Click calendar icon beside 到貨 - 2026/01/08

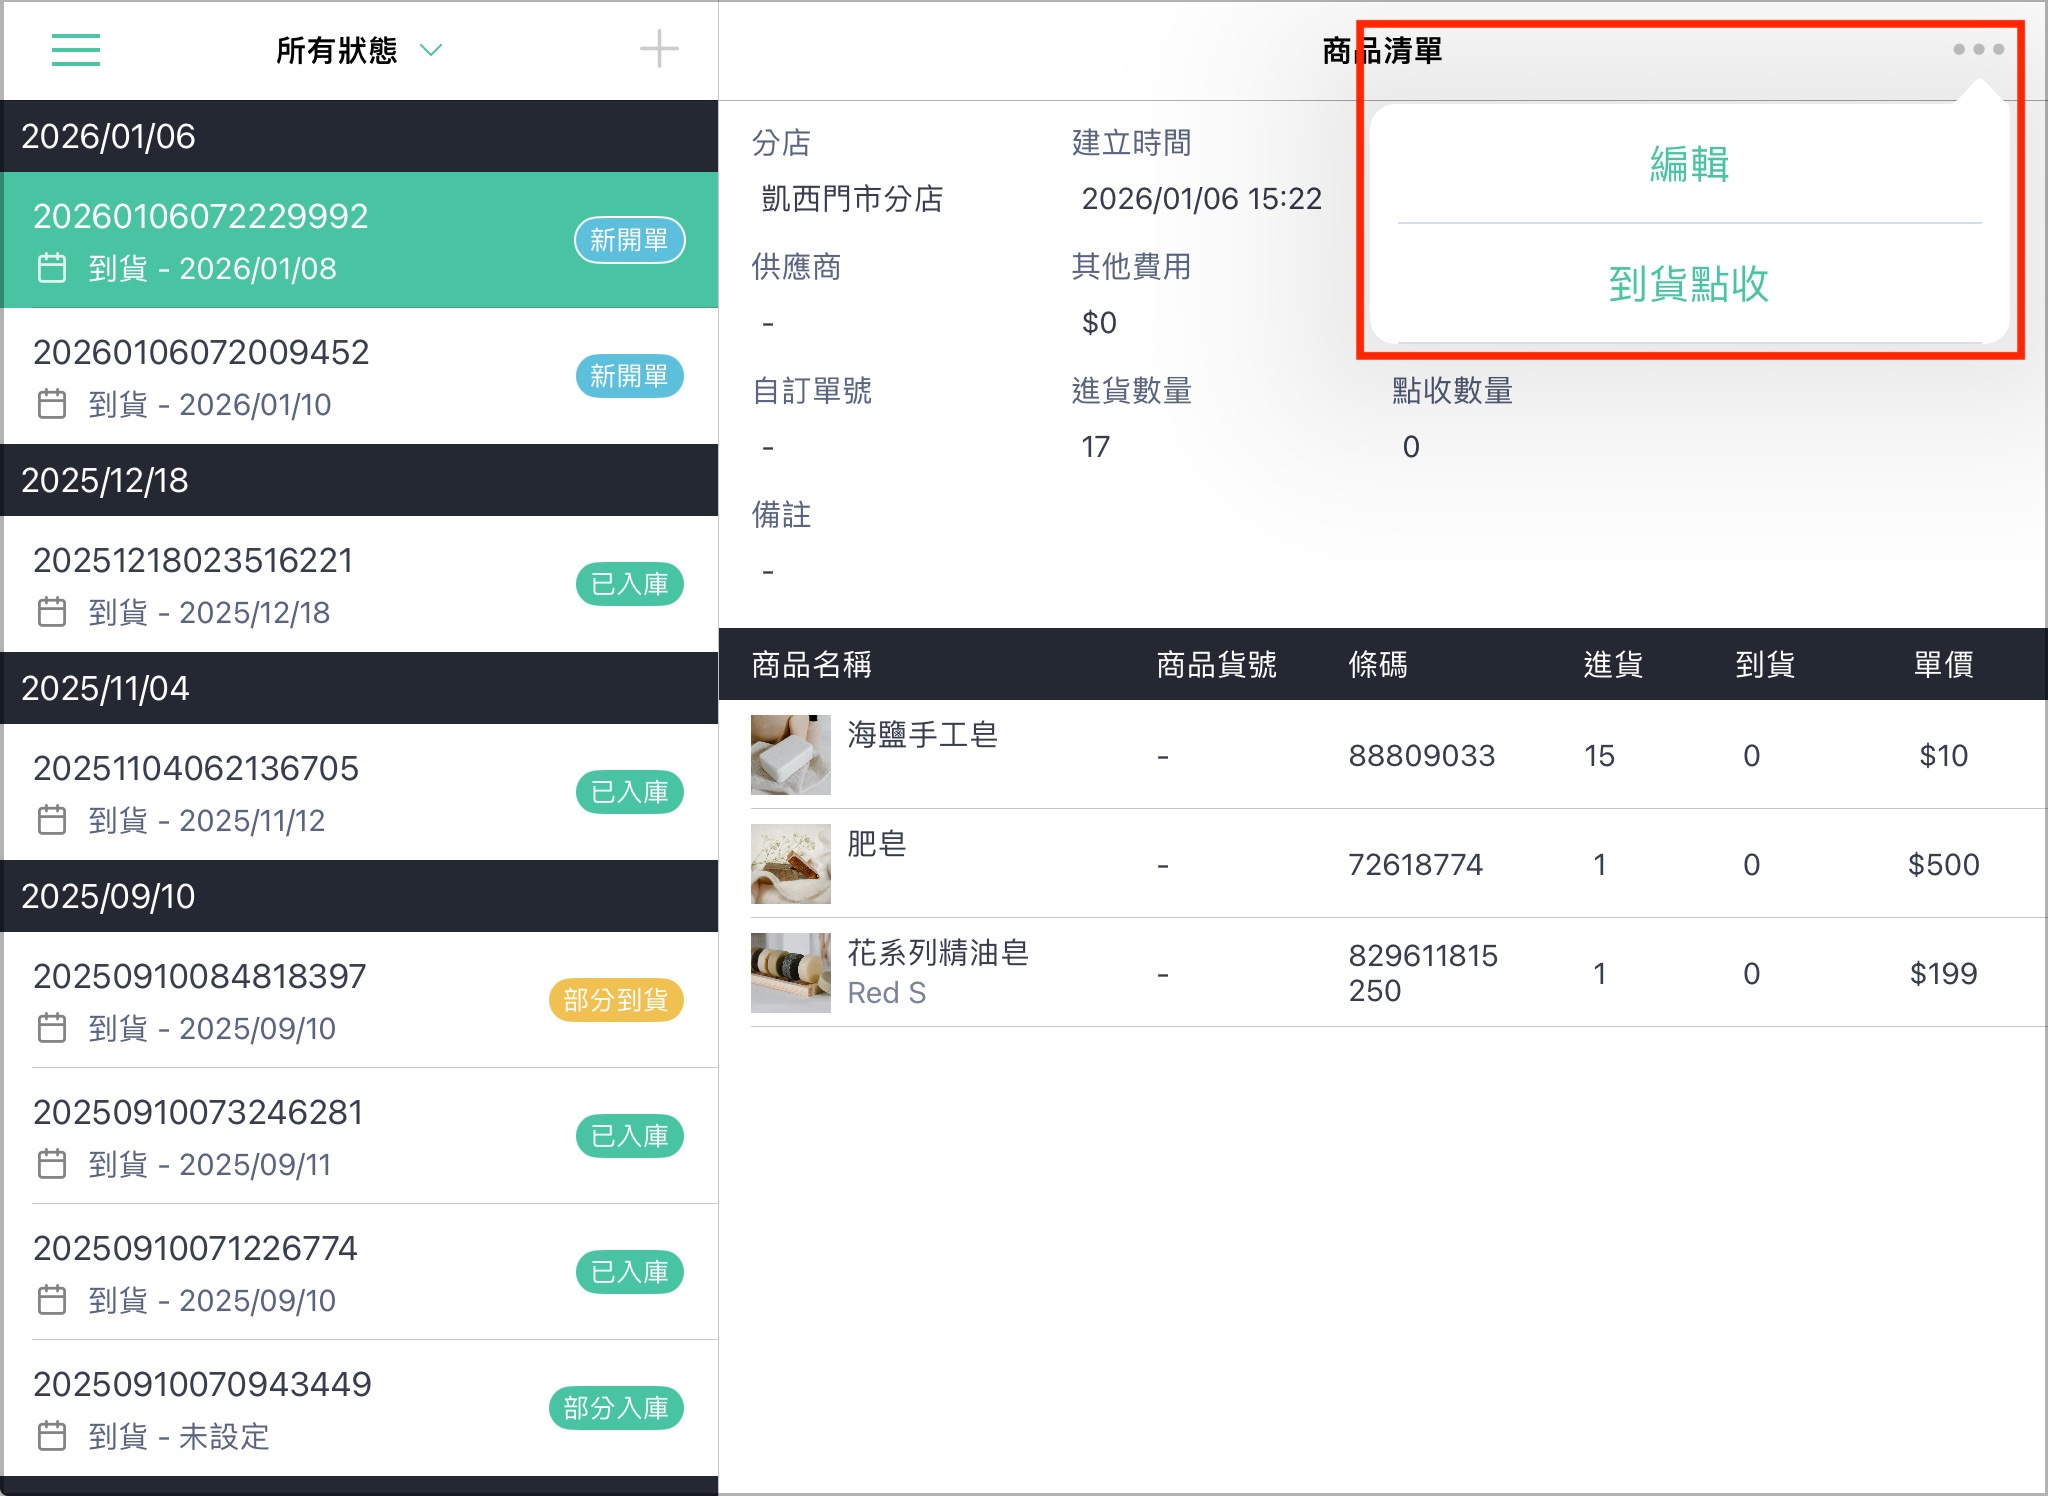52,268
